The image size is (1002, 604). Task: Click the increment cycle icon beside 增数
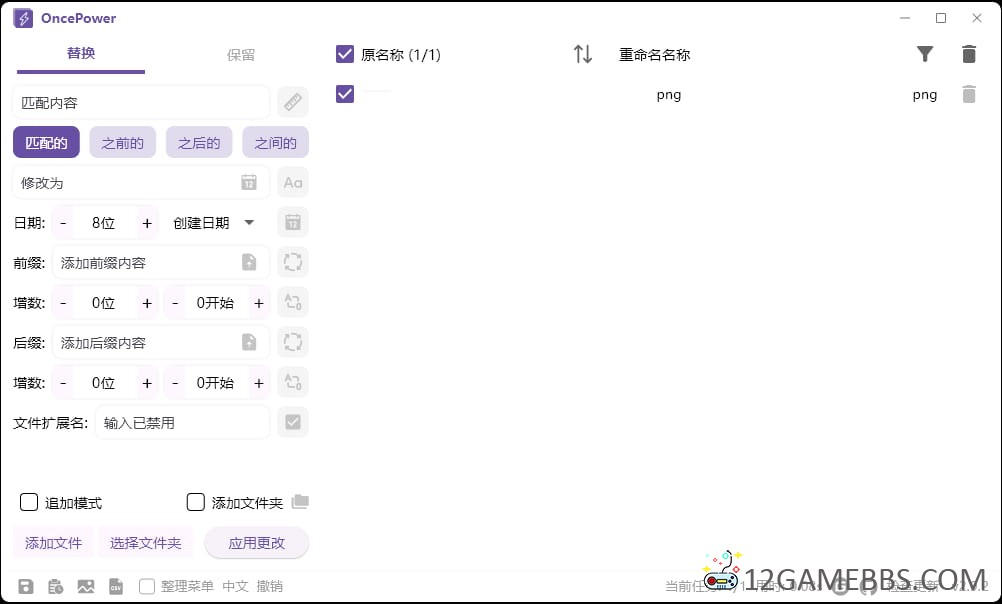pos(292,302)
